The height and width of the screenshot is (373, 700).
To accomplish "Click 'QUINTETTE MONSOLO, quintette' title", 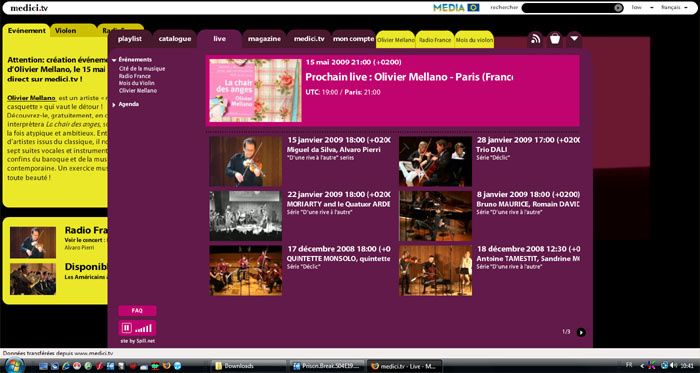I will coord(338,259).
